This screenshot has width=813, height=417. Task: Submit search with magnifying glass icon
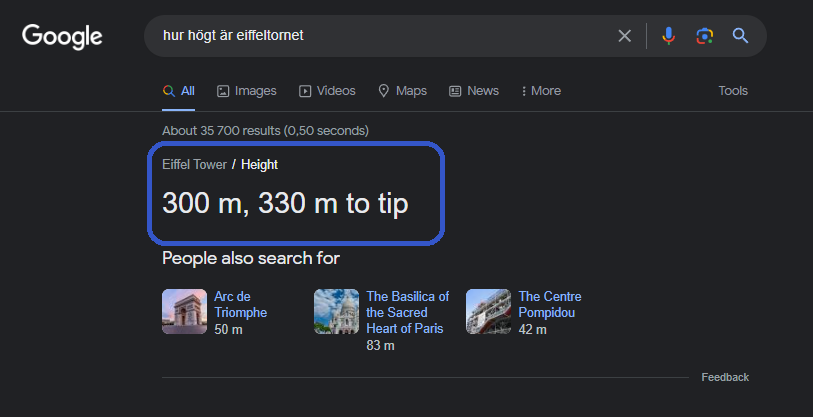coord(740,36)
